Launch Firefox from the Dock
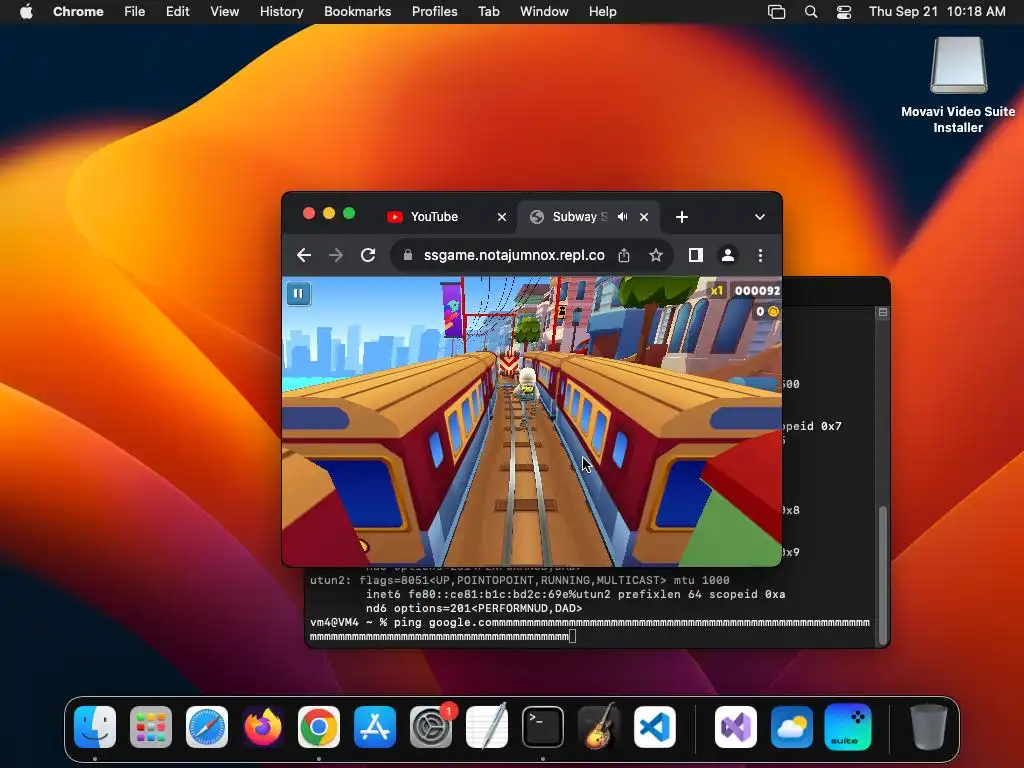Viewport: 1024px width, 768px height. click(x=263, y=727)
